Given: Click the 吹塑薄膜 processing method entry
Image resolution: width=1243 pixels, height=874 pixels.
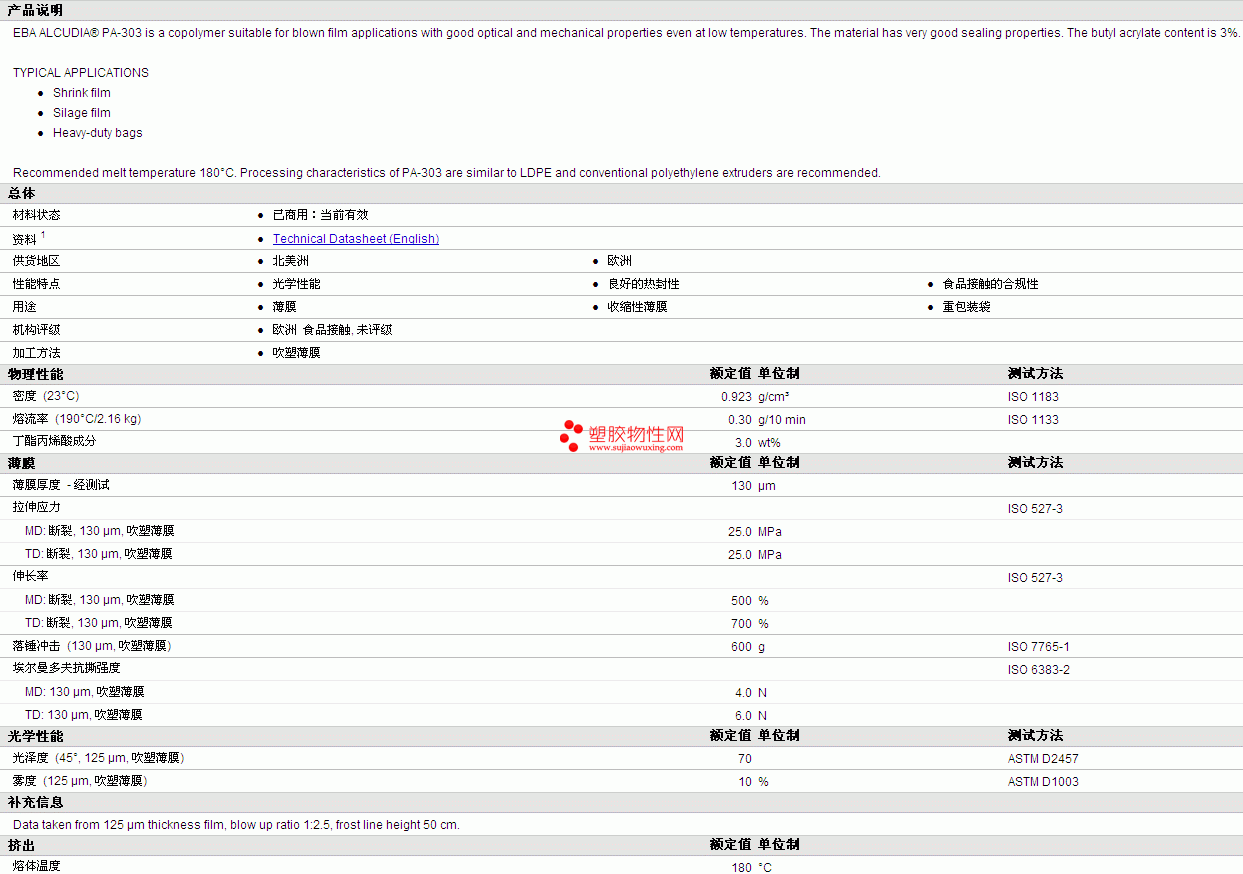Looking at the screenshot, I should (x=296, y=353).
